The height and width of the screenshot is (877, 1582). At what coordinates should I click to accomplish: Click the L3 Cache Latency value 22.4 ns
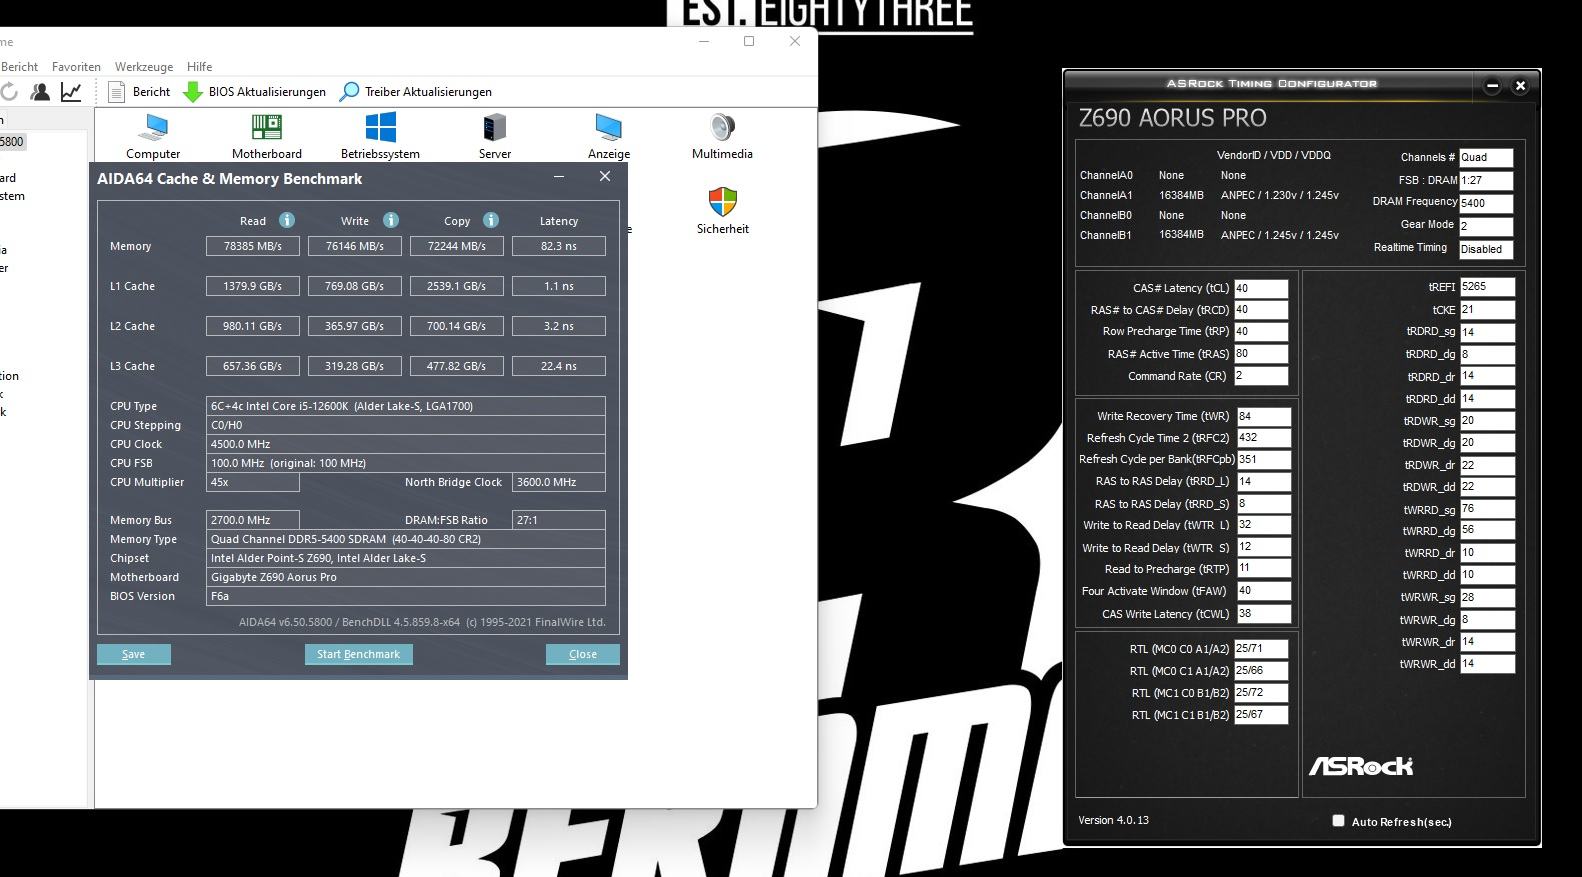(558, 366)
